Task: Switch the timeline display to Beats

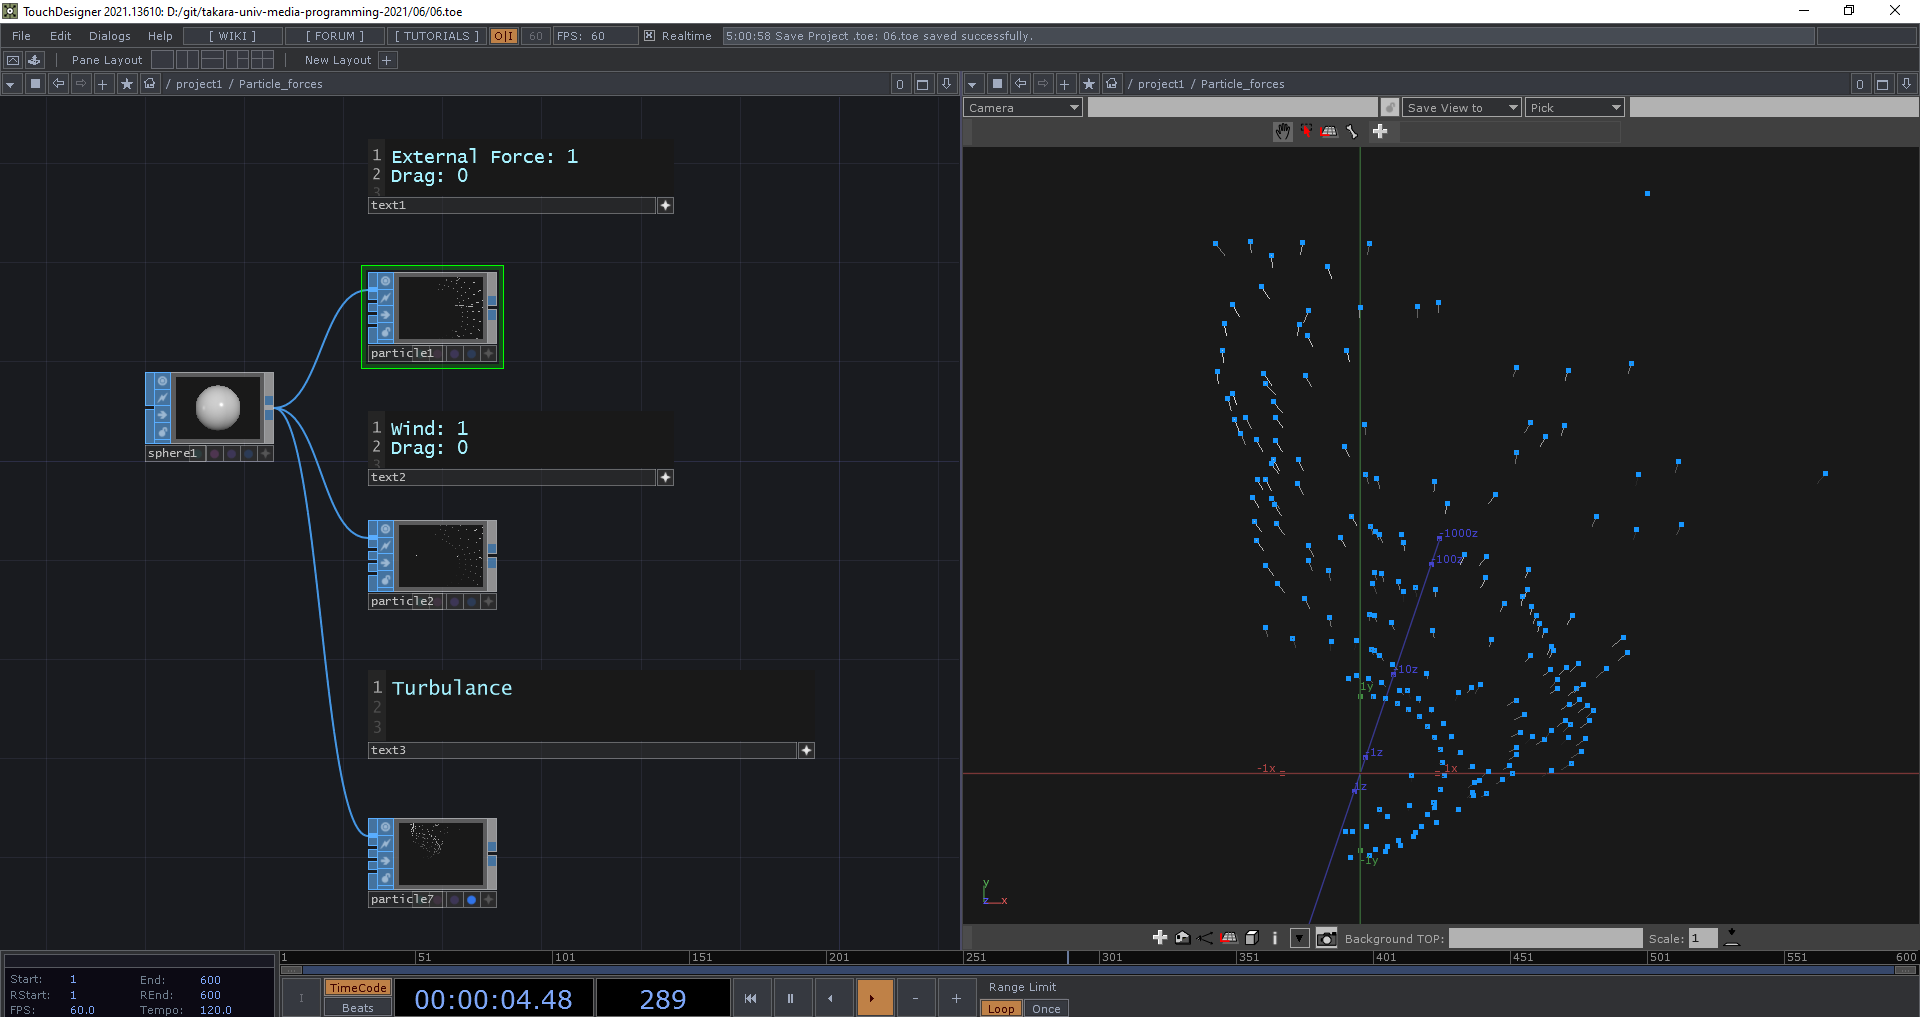Action: click(x=357, y=1008)
